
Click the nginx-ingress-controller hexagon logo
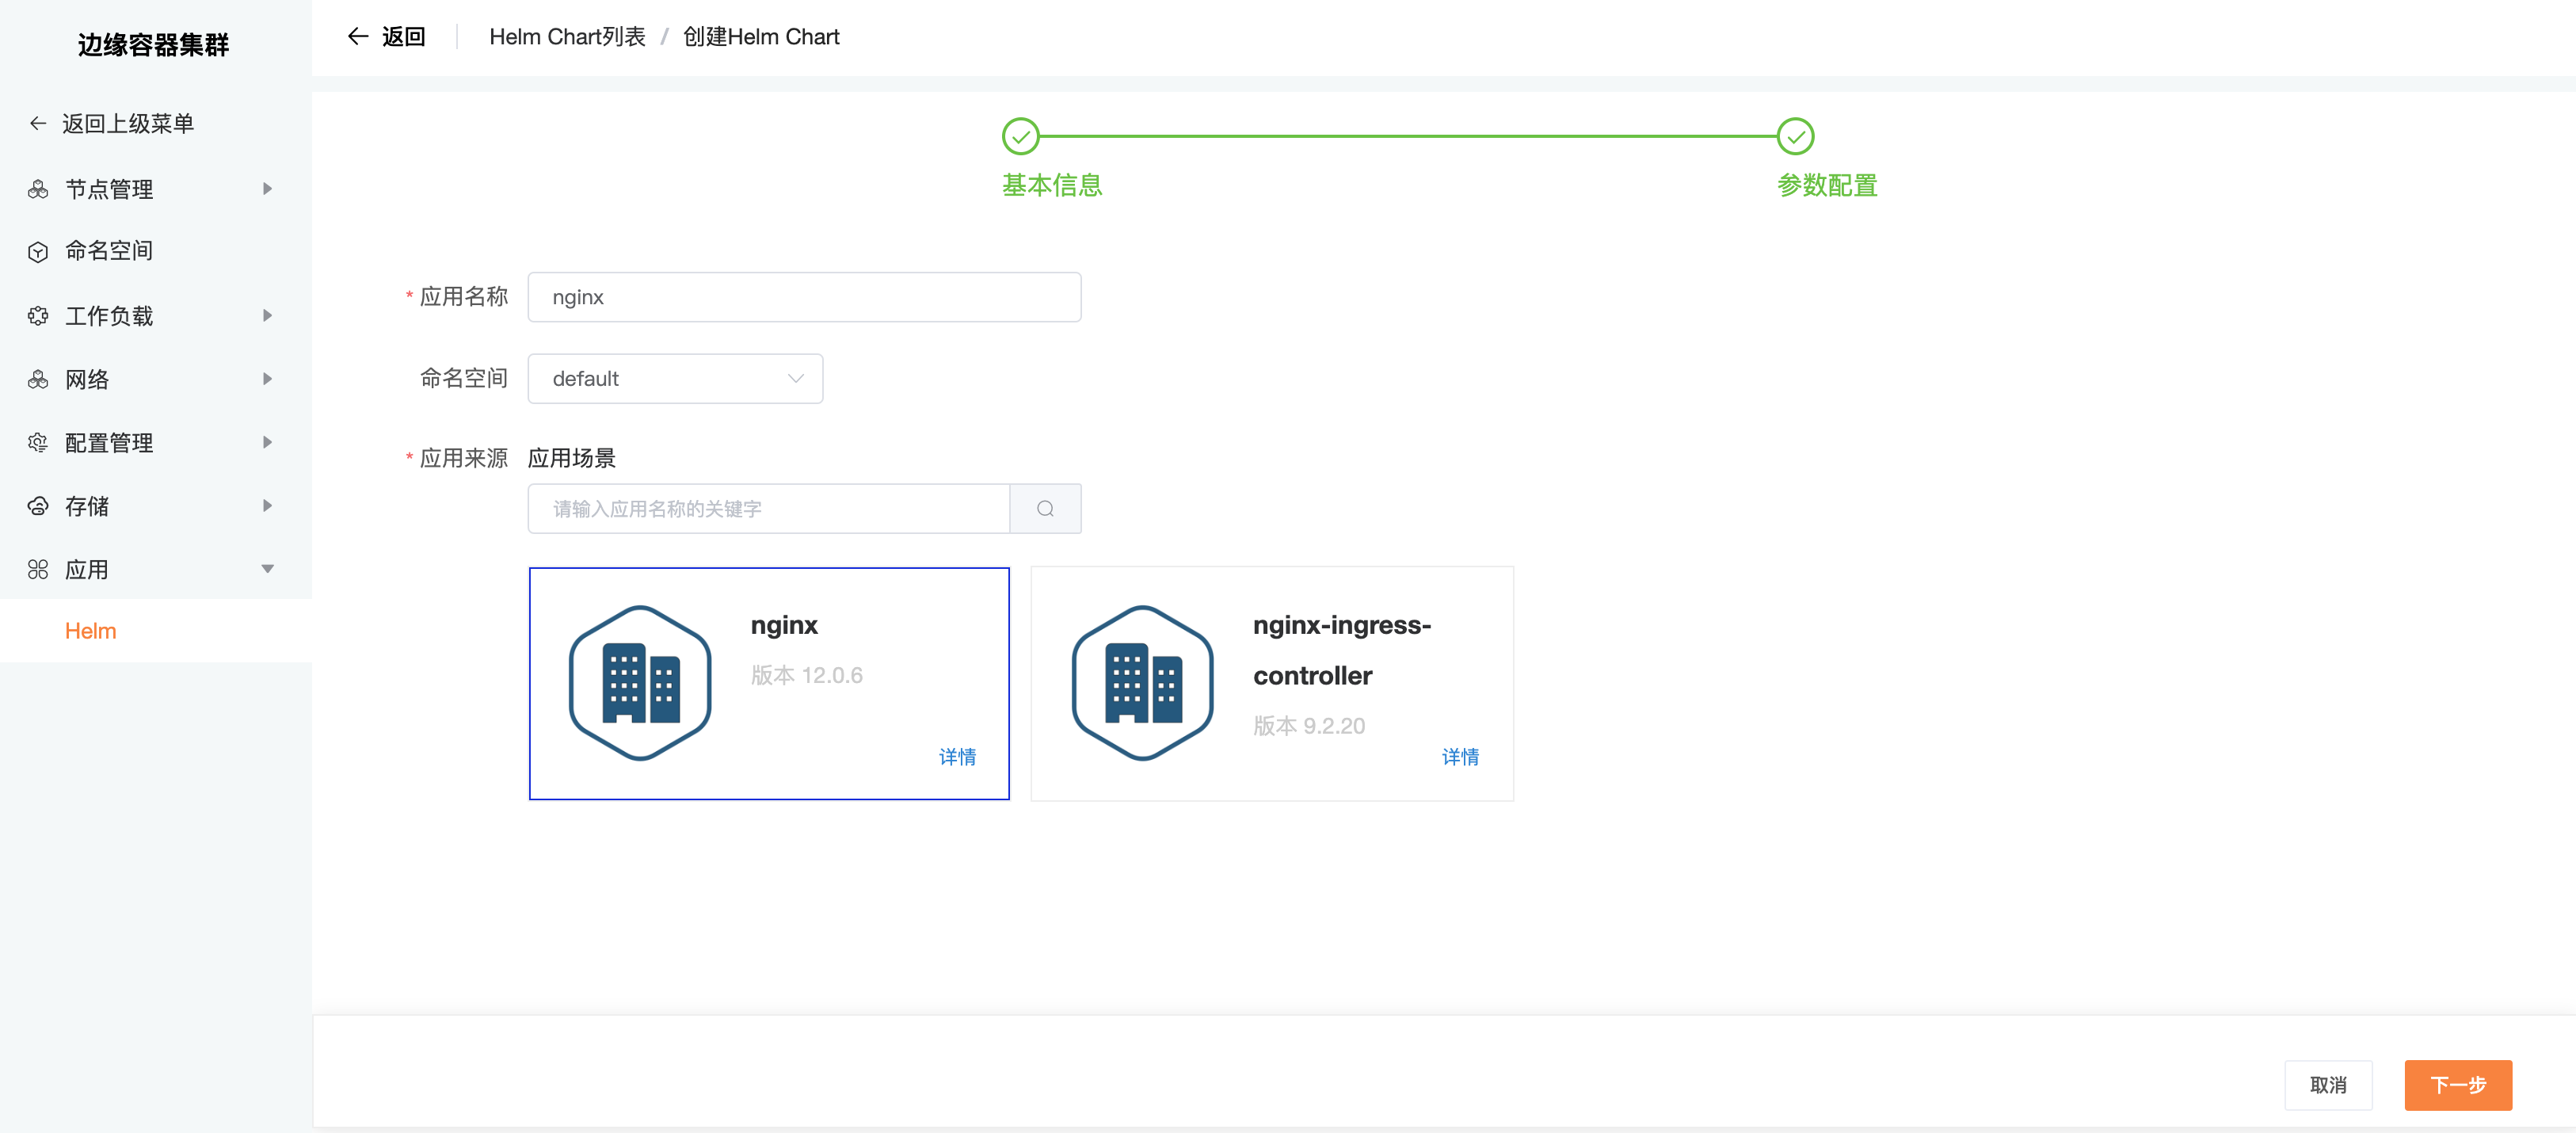point(1142,683)
